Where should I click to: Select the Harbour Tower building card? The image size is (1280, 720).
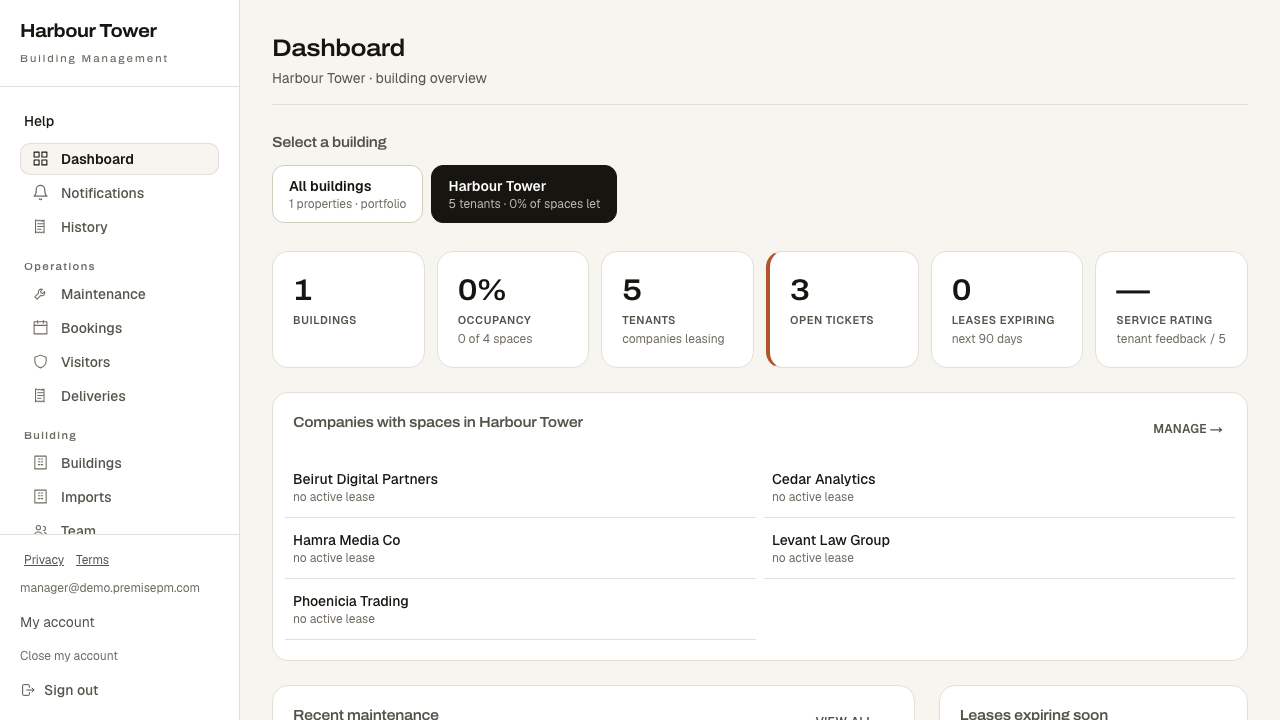tap(524, 194)
